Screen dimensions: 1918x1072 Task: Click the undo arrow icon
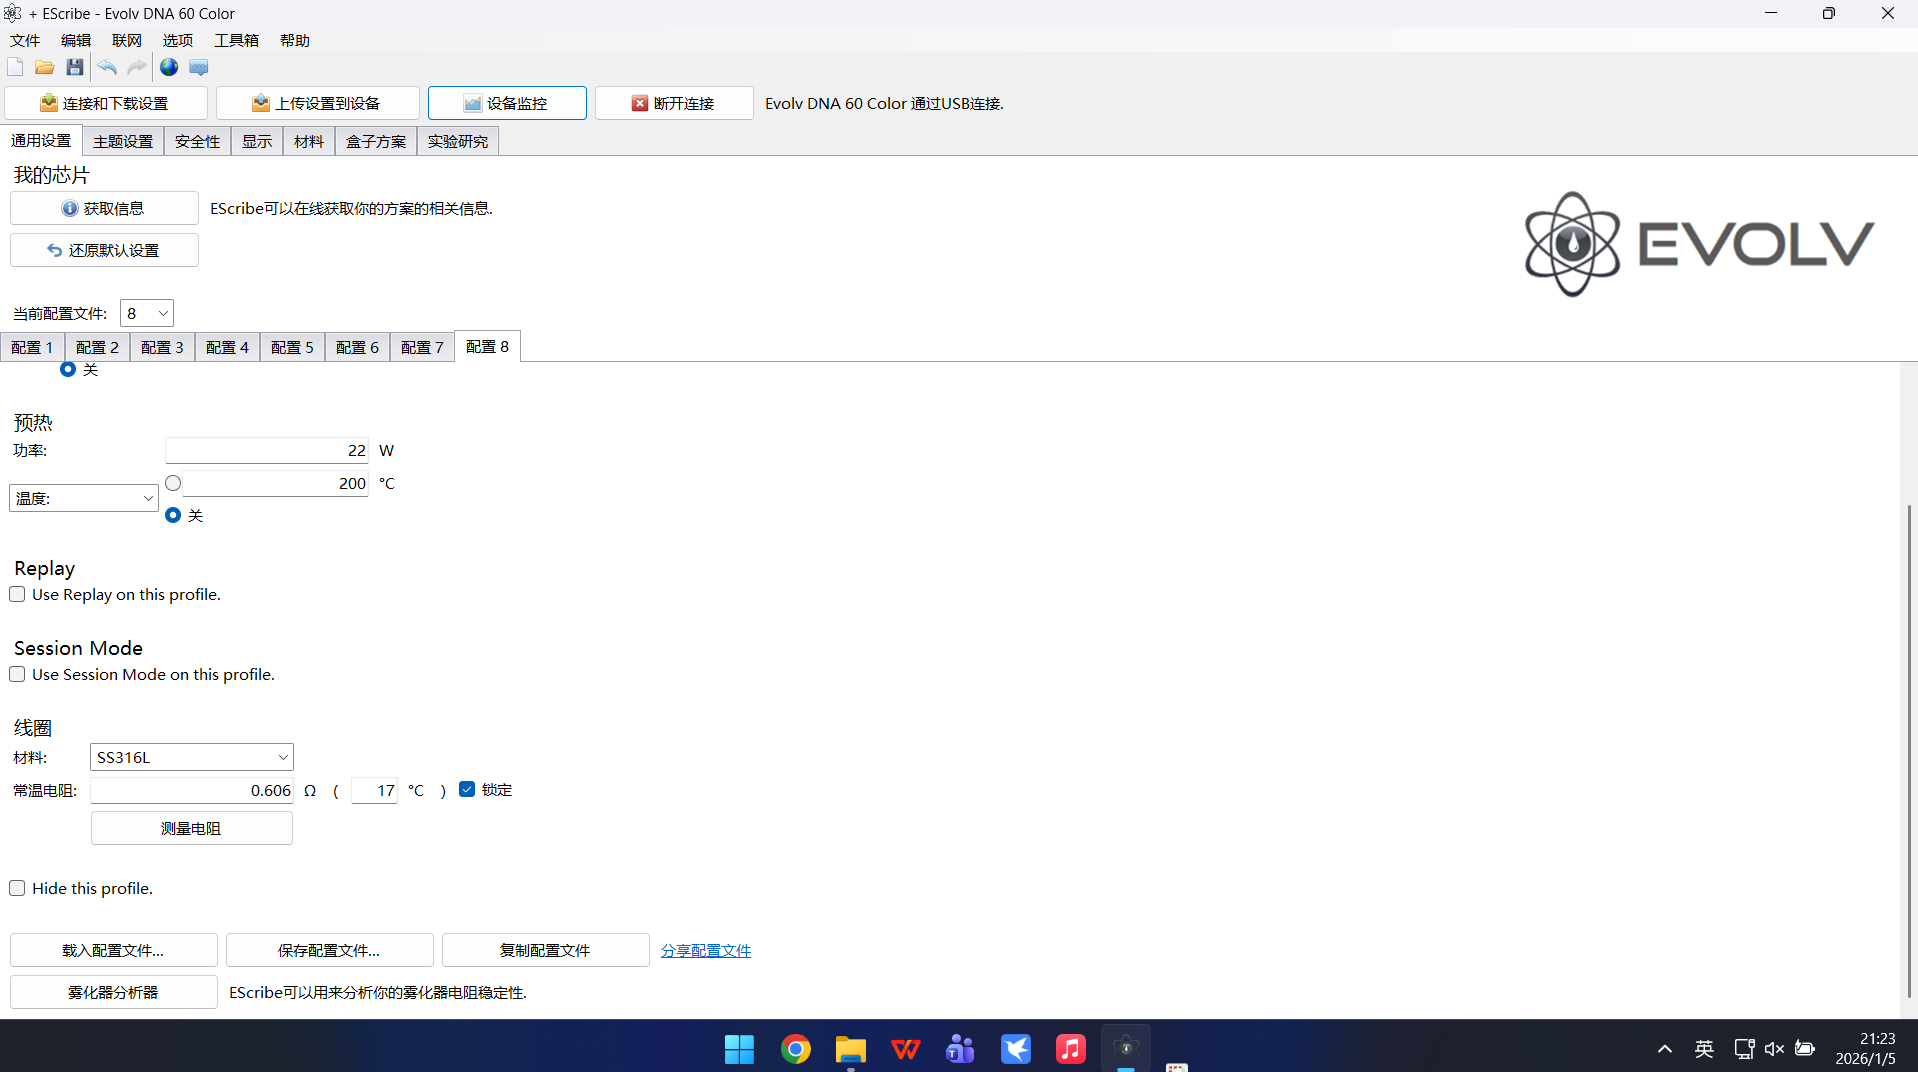tap(107, 67)
